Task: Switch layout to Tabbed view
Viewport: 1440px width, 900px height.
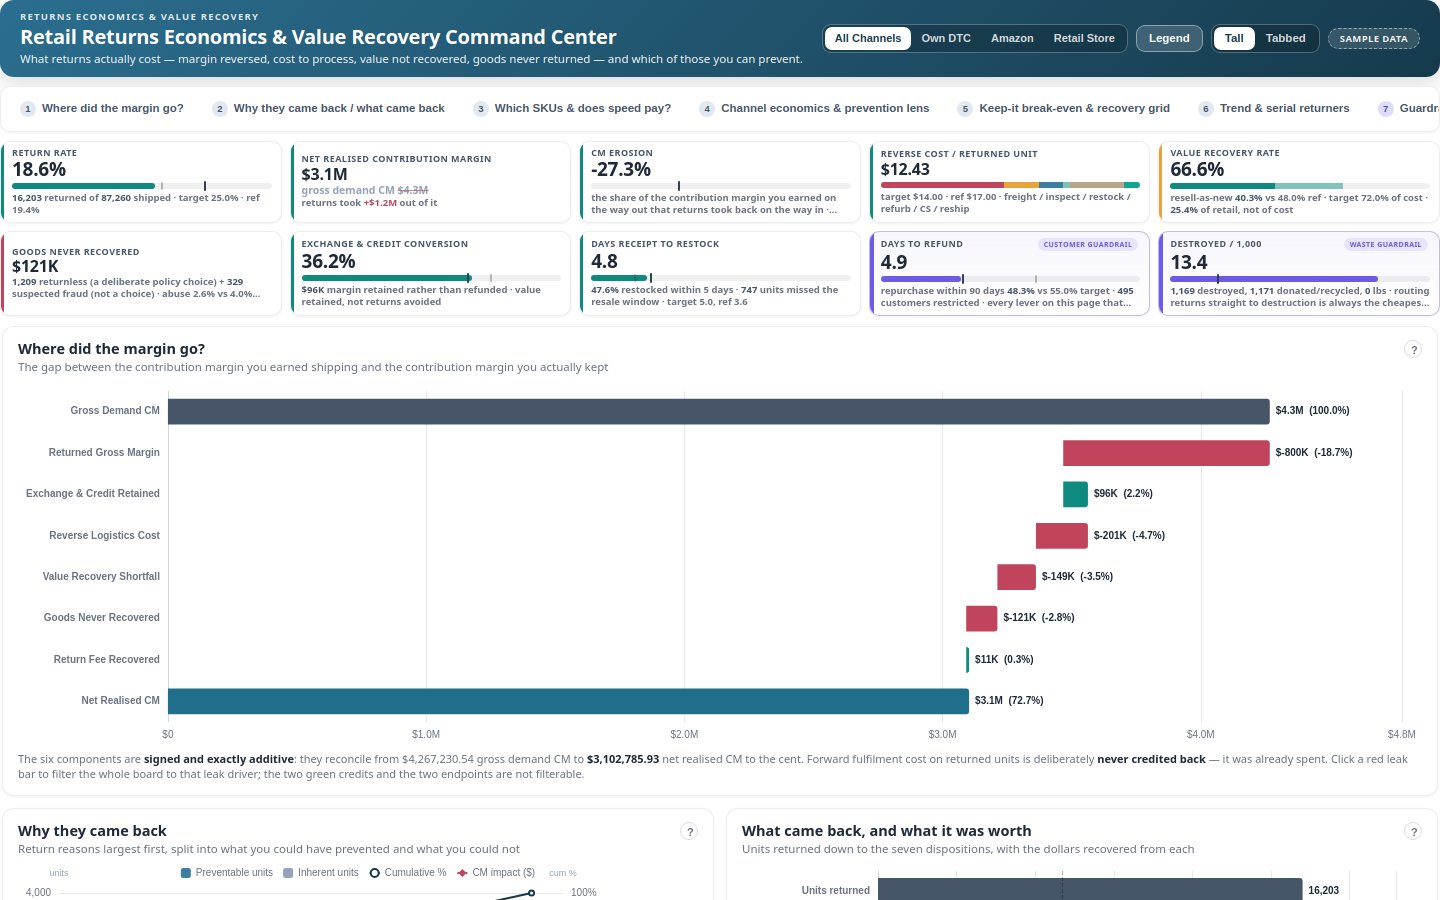Action: coord(1285,38)
